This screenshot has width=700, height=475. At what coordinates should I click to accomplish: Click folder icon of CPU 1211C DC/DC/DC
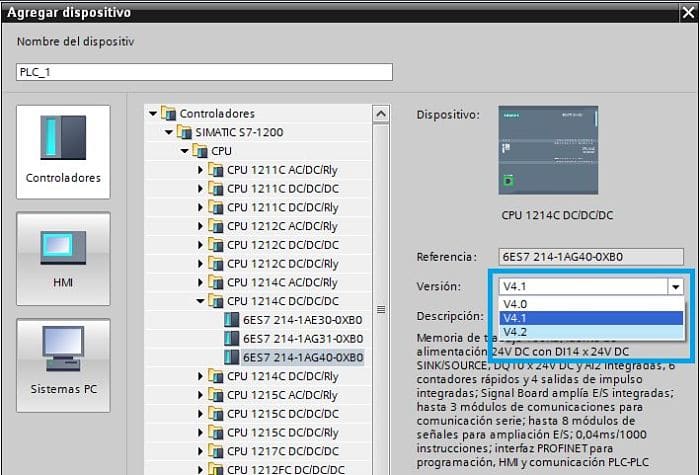point(216,188)
